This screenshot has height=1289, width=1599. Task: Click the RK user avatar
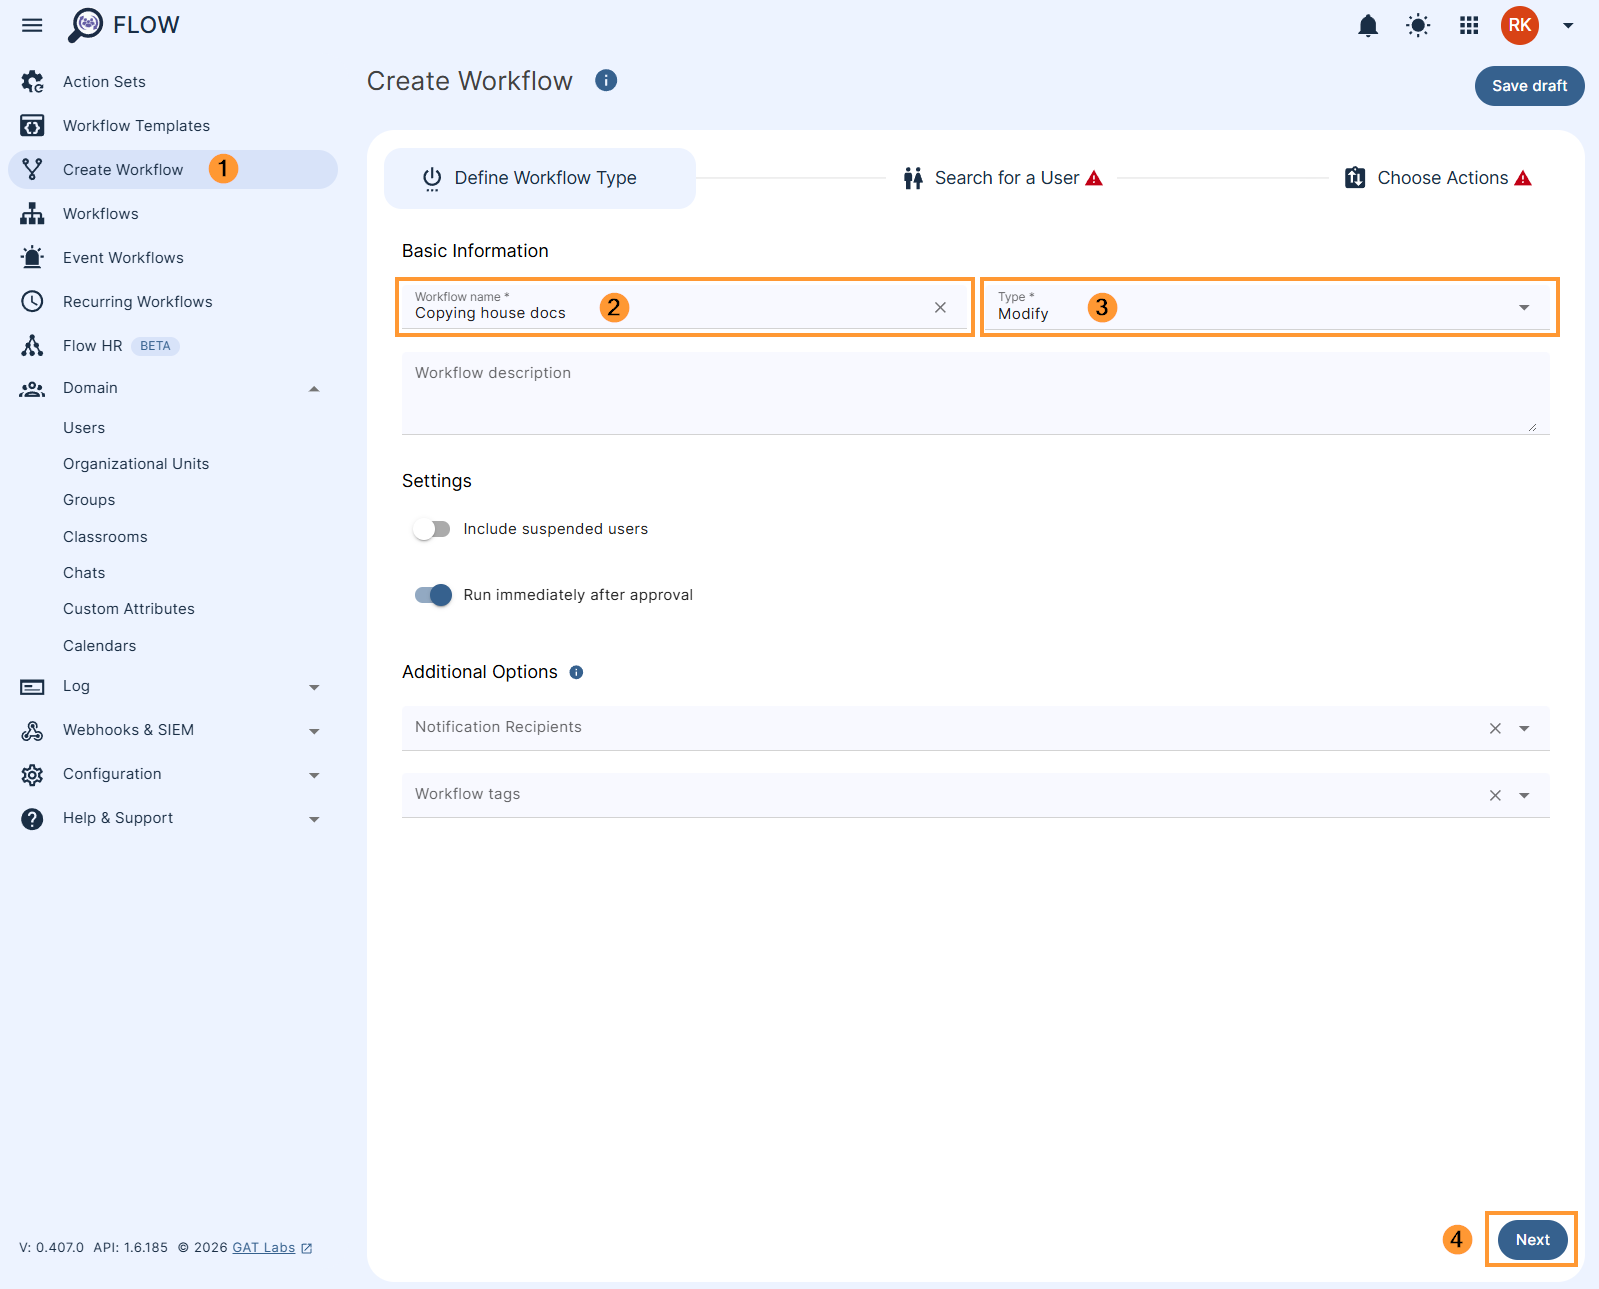pos(1519,26)
